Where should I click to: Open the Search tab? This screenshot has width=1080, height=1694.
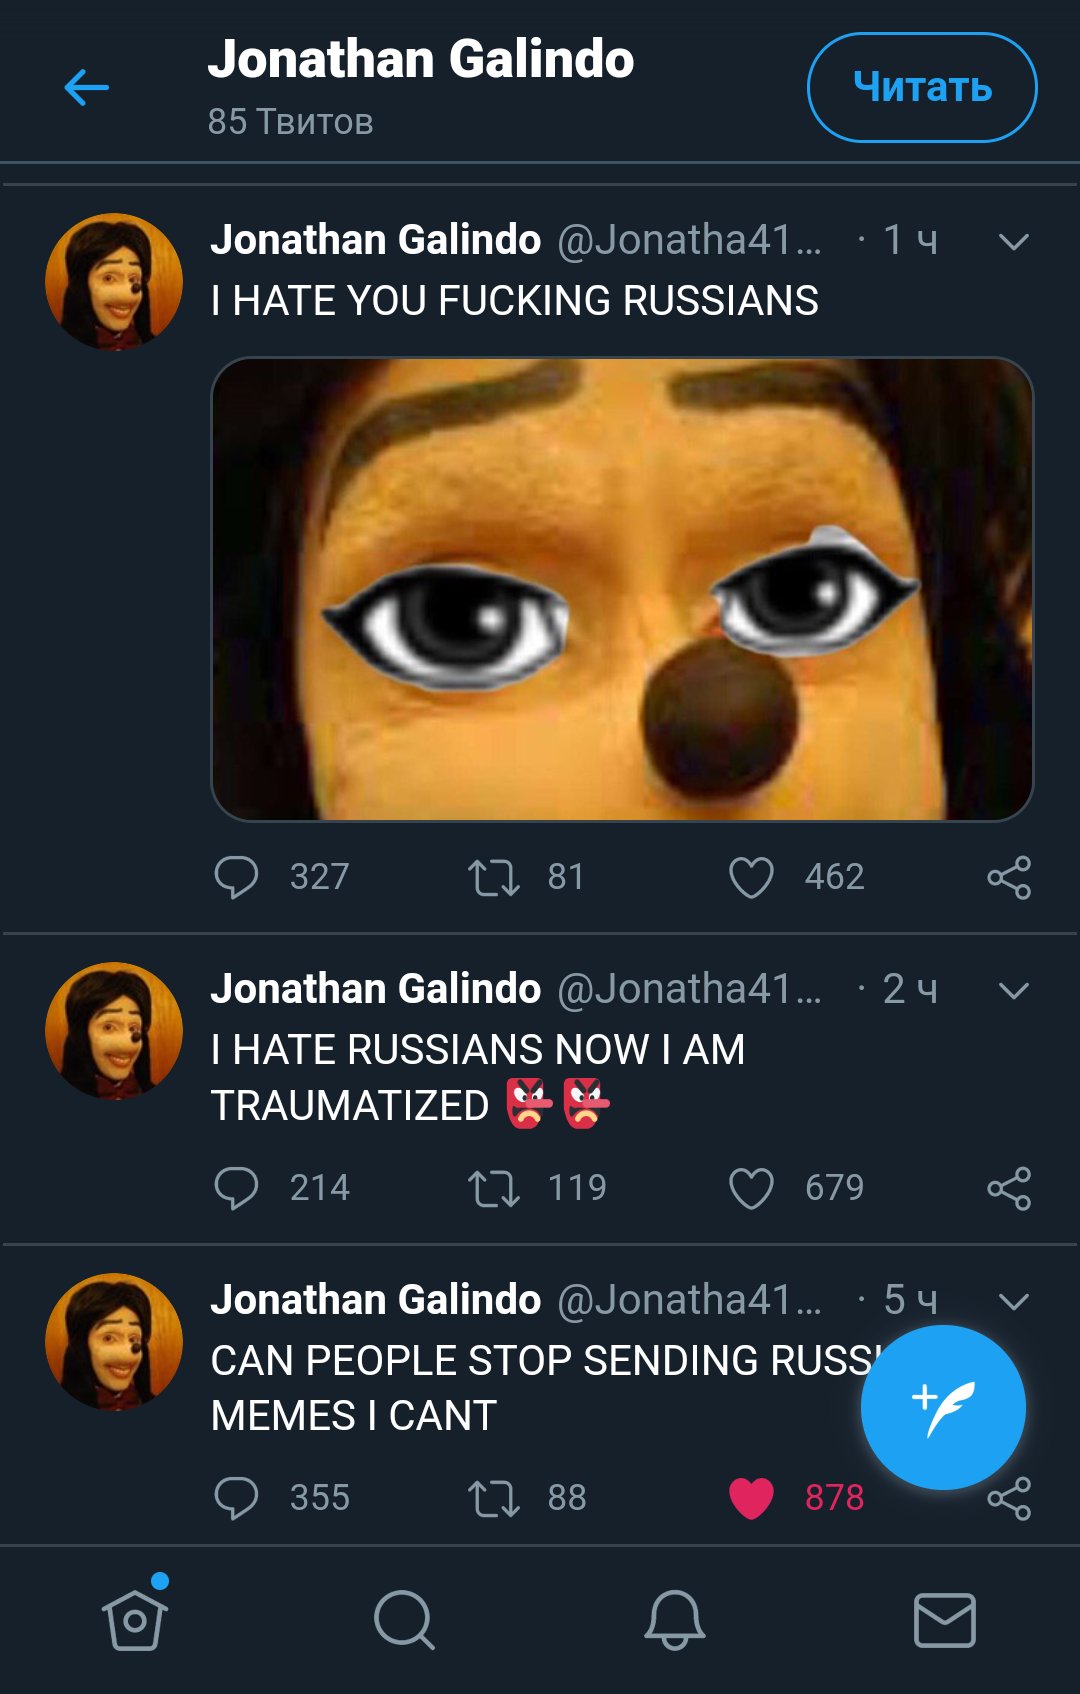tap(404, 1619)
